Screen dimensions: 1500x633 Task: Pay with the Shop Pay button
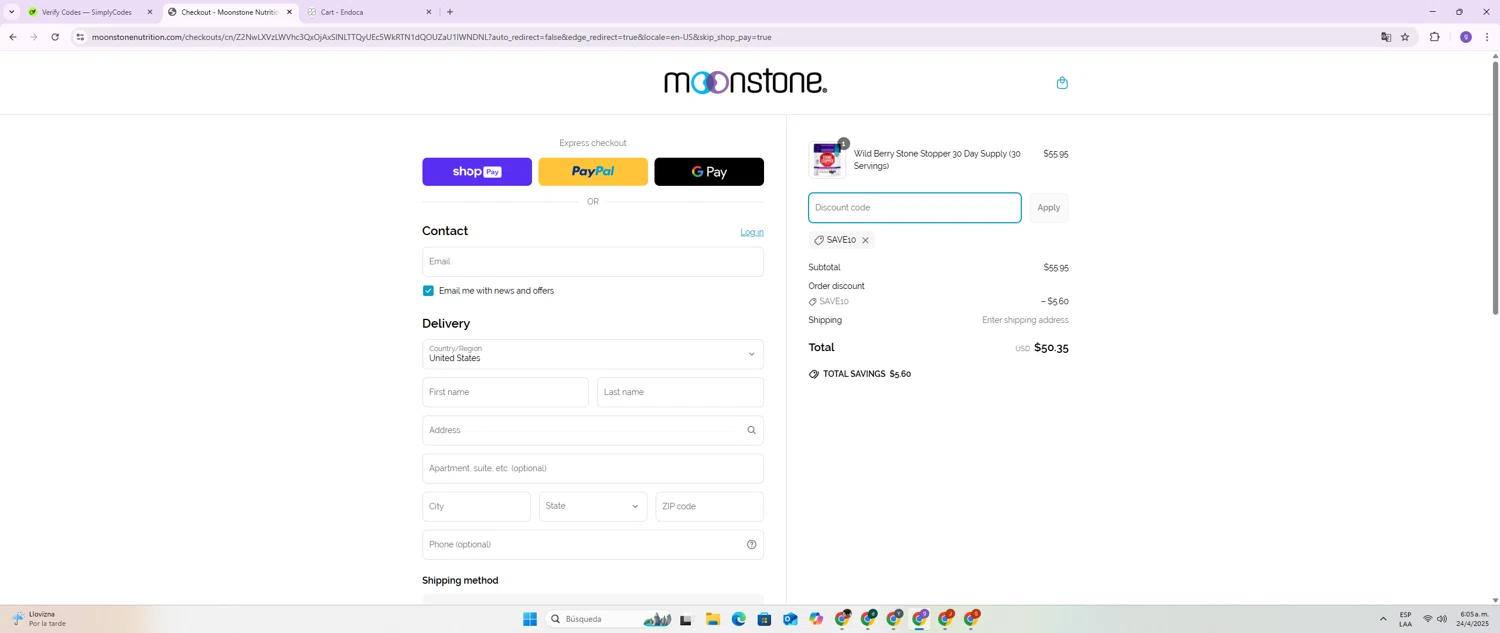(477, 172)
